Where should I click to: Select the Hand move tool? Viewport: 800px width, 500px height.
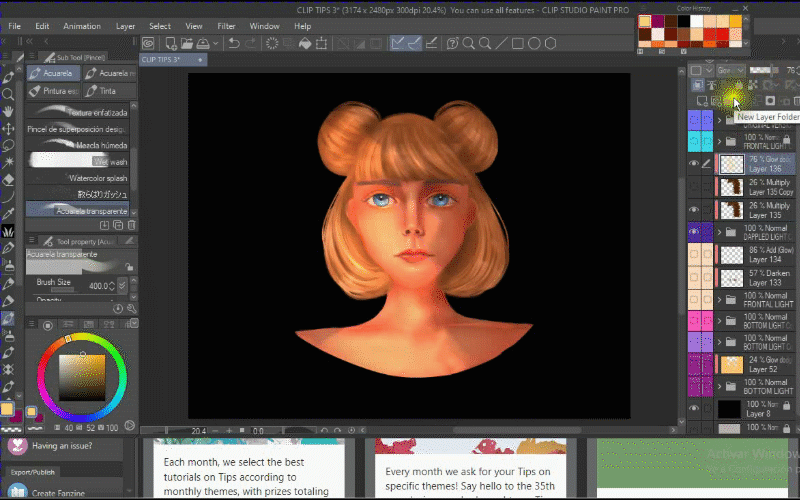(x=9, y=111)
